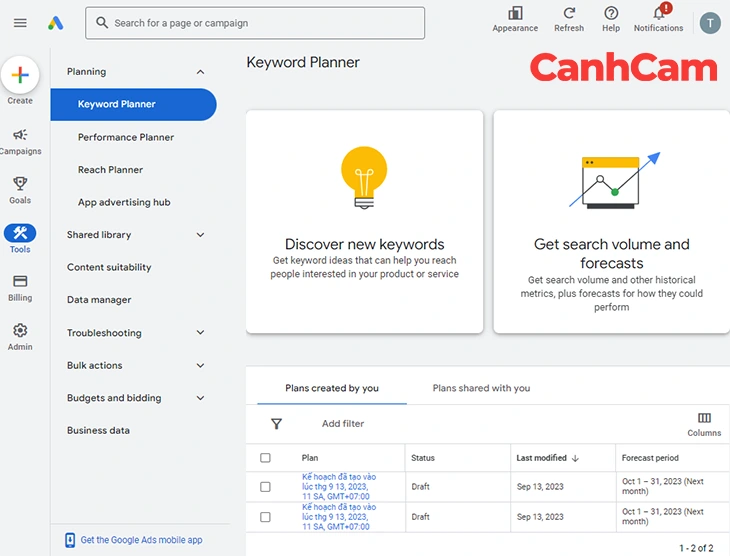Refresh the page with Refresh icon
This screenshot has width=730, height=556.
pyautogui.click(x=569, y=13)
